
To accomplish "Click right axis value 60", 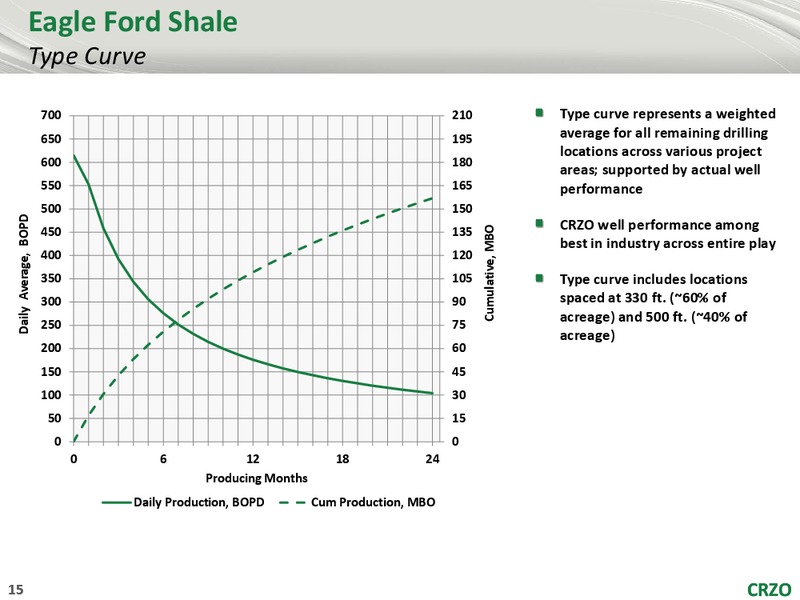I will [x=459, y=348].
